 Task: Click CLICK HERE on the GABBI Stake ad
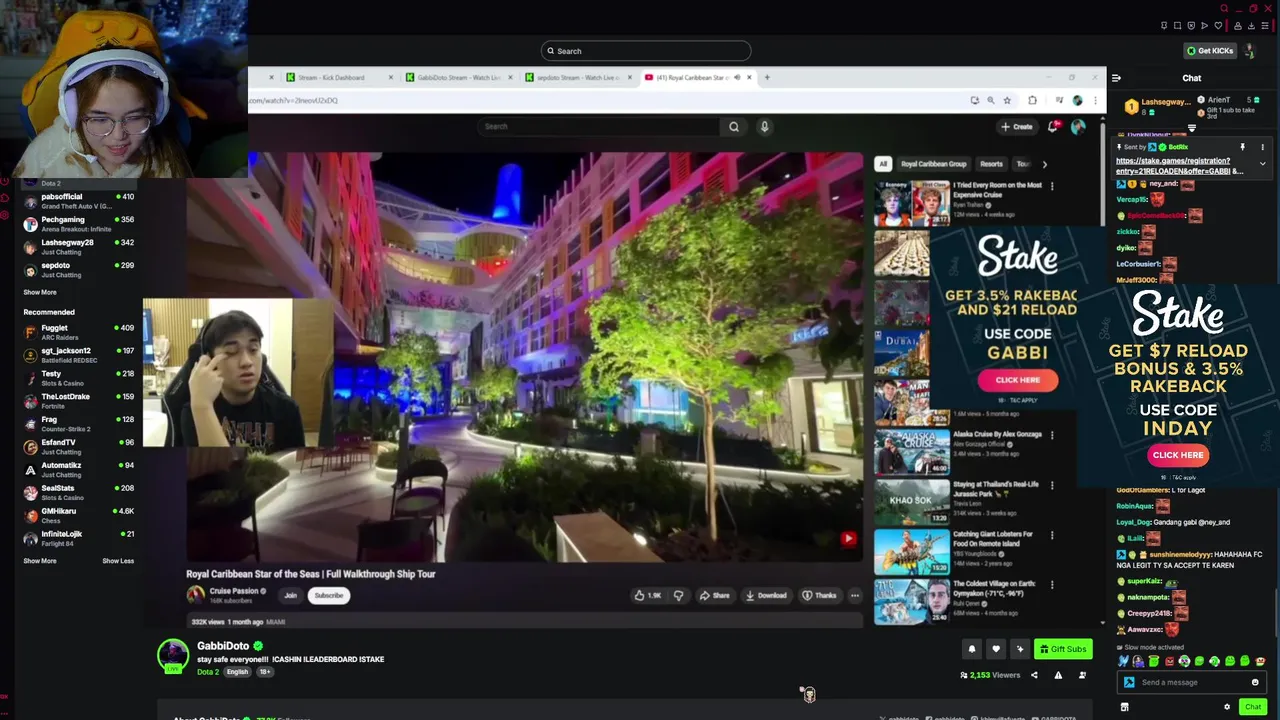point(1017,380)
